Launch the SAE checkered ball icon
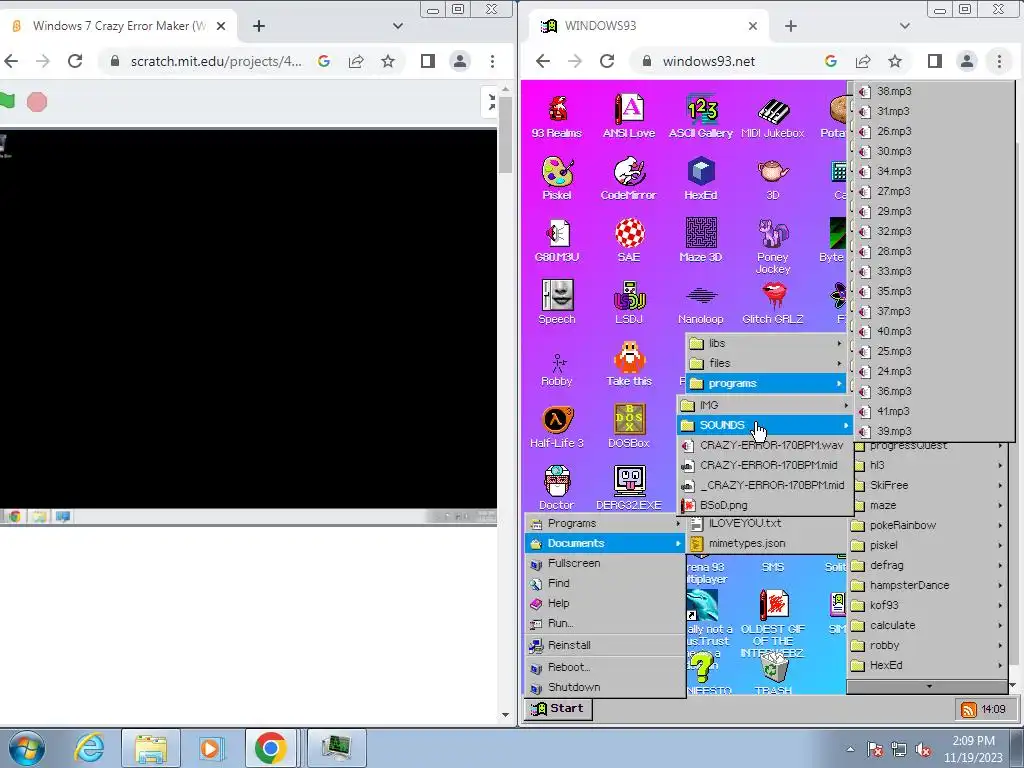The height and width of the screenshot is (768, 1024). 629,240
